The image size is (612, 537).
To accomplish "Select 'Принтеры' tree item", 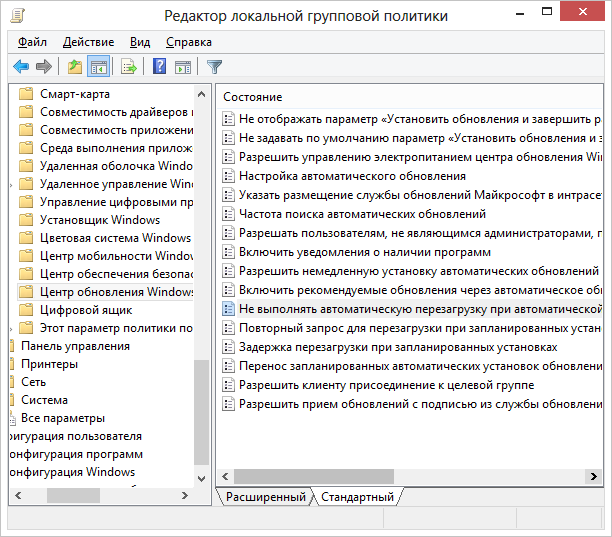I will click(x=49, y=364).
